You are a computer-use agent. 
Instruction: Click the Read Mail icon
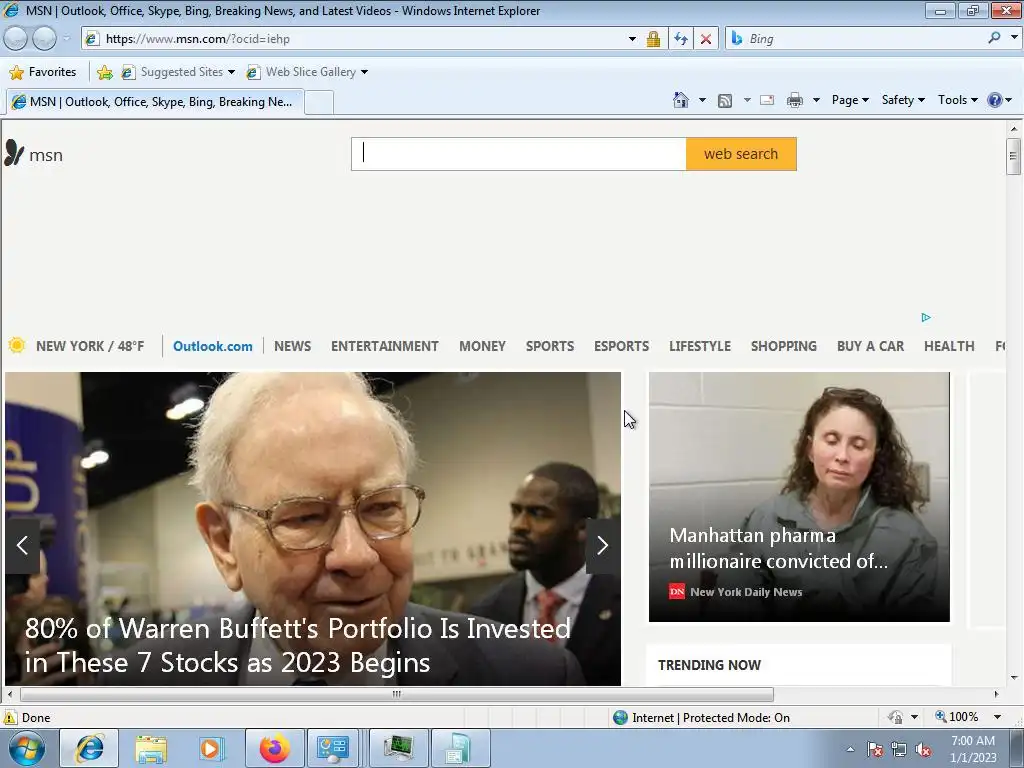point(767,100)
